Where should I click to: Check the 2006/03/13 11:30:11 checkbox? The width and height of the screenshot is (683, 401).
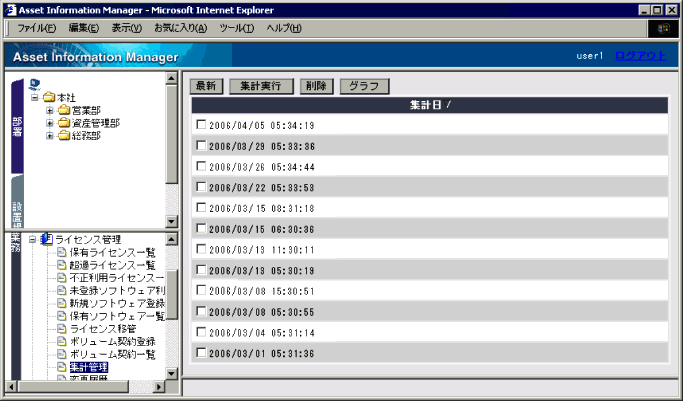(x=201, y=249)
